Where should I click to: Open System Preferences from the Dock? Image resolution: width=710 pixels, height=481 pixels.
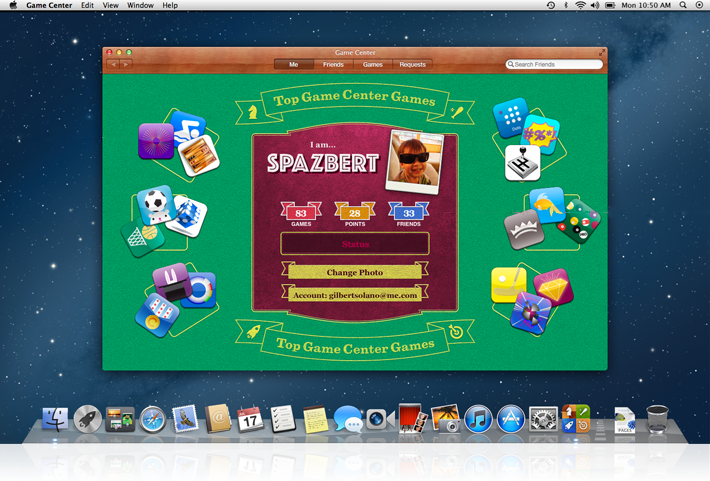pyautogui.click(x=543, y=419)
